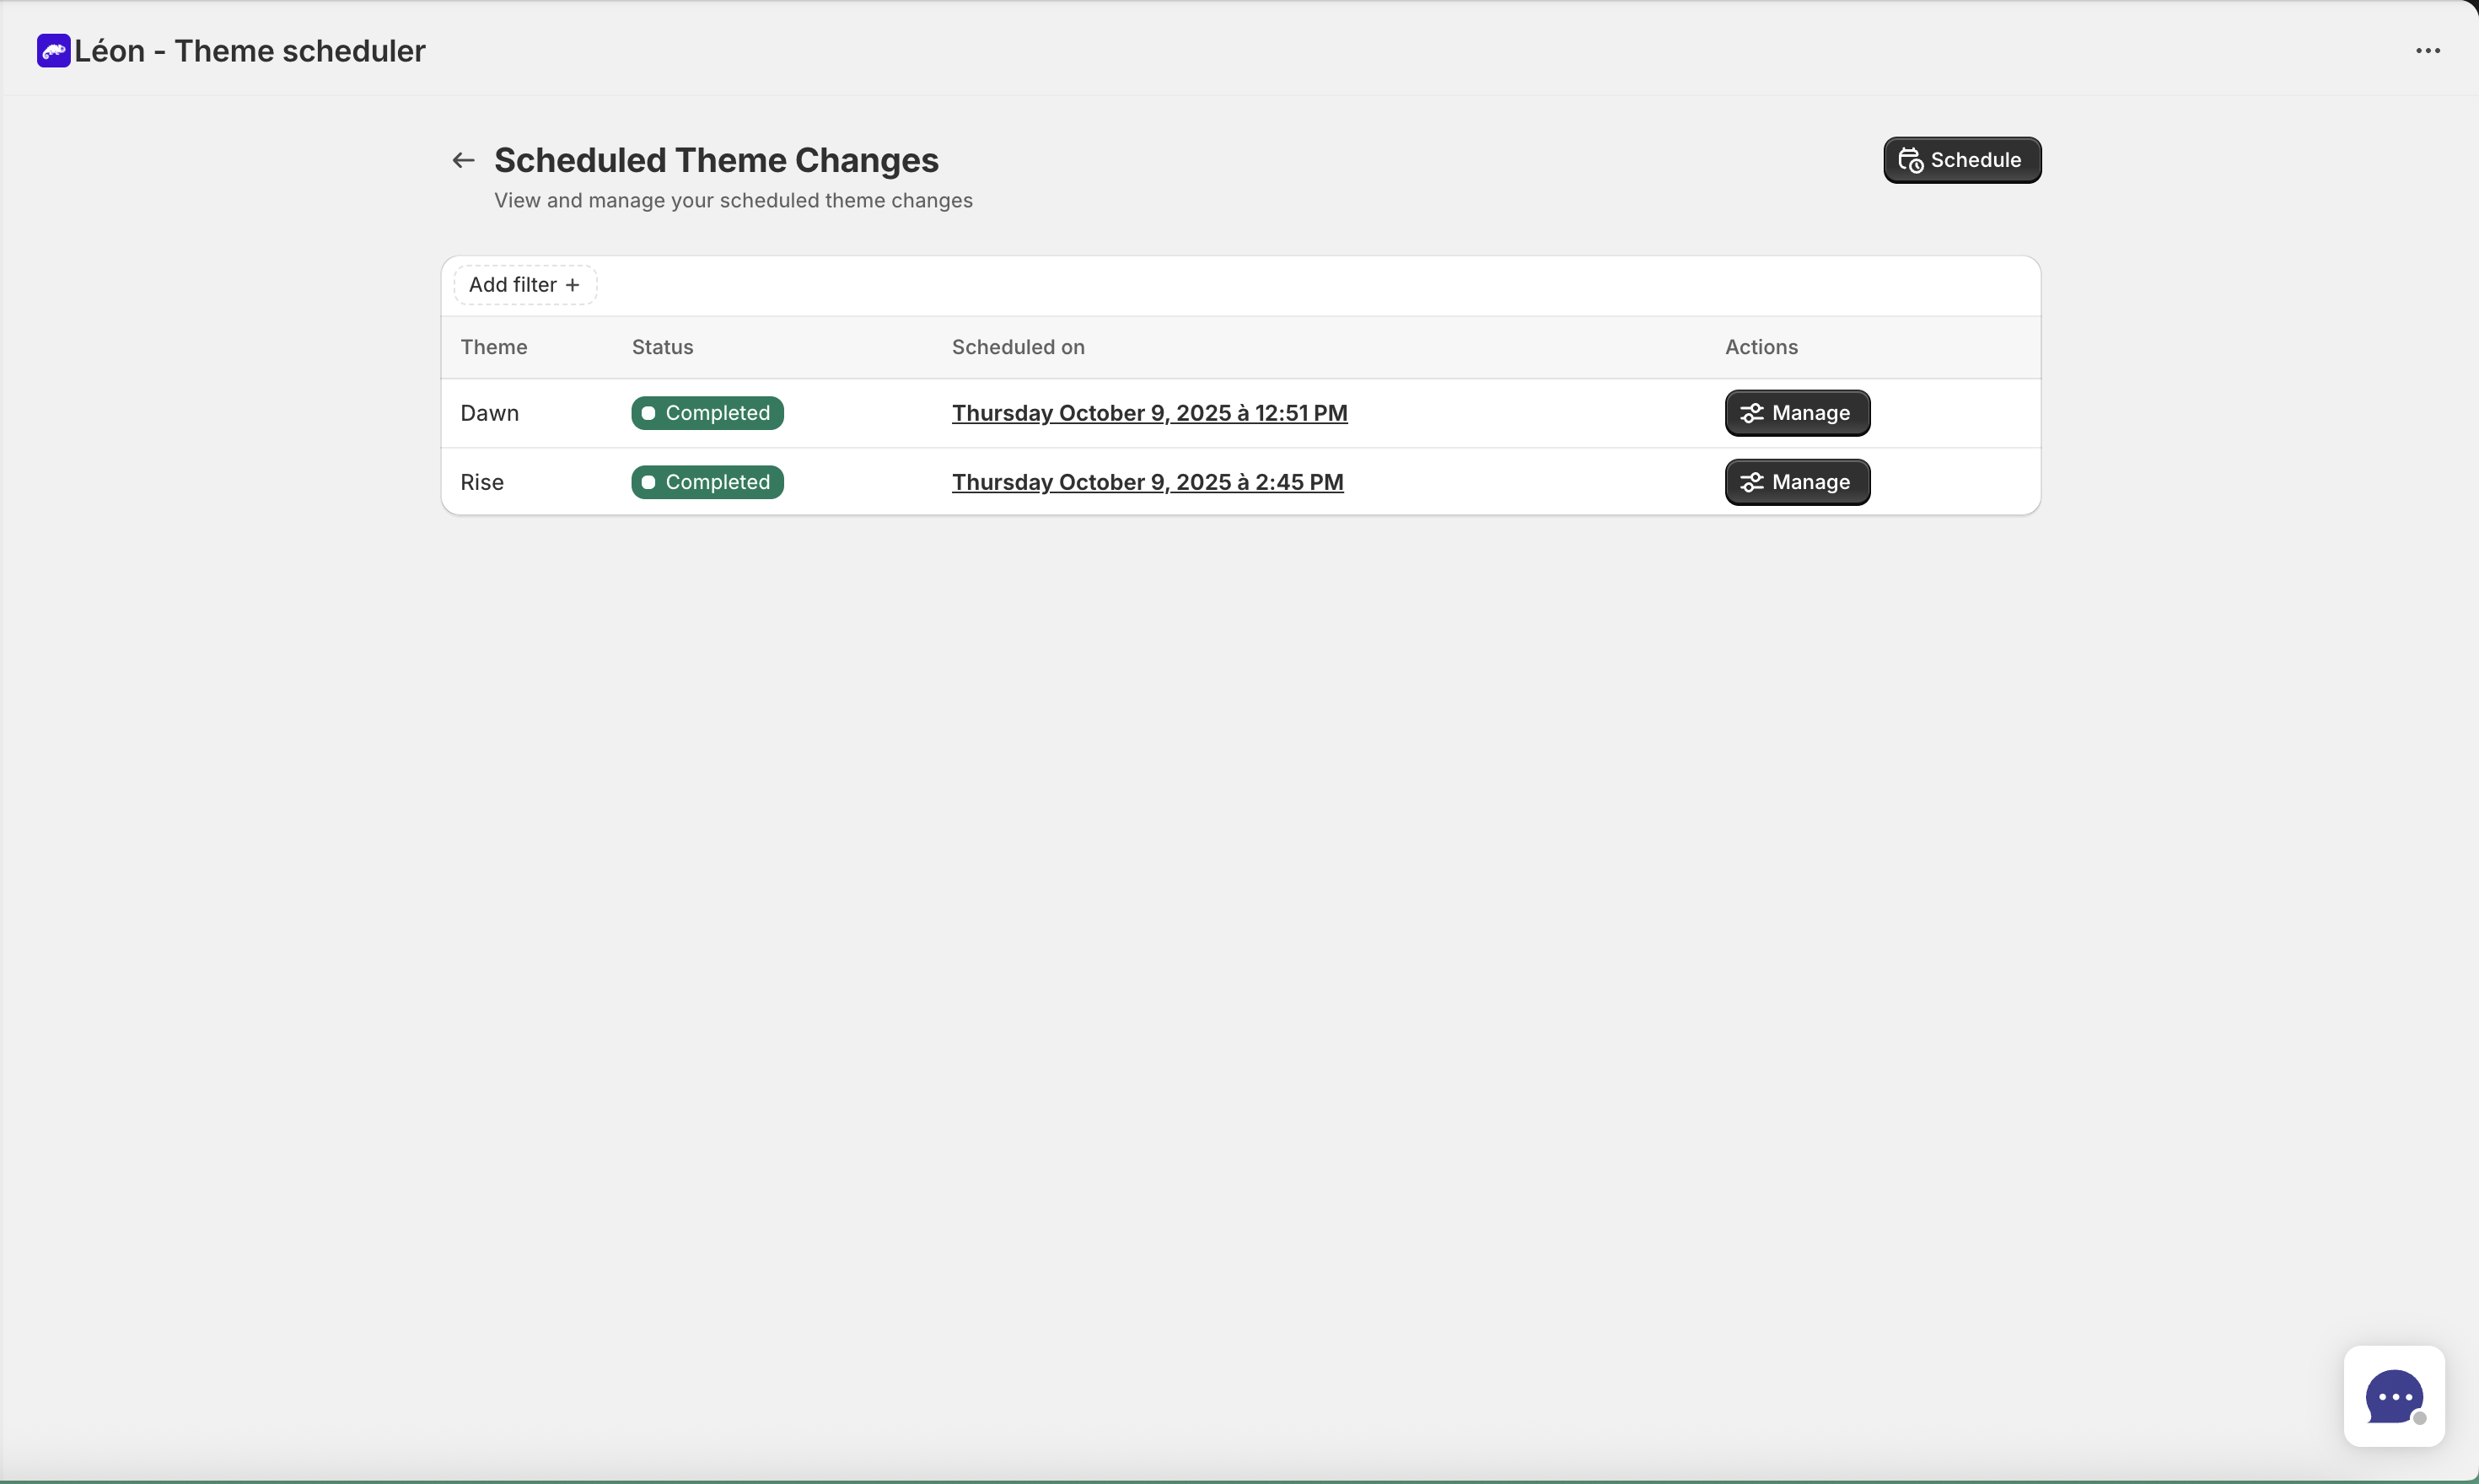
Task: Click Dawn's Completed status badge
Action: (706, 412)
